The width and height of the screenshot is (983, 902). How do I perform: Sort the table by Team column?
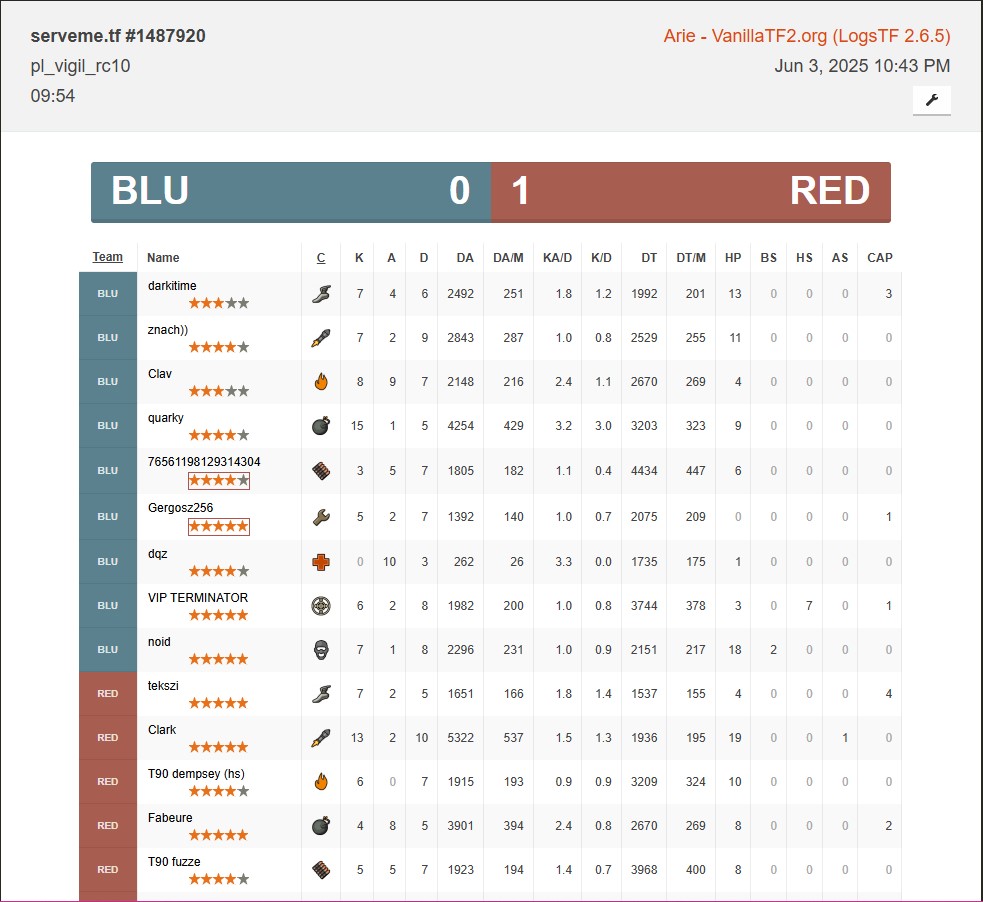click(108, 257)
